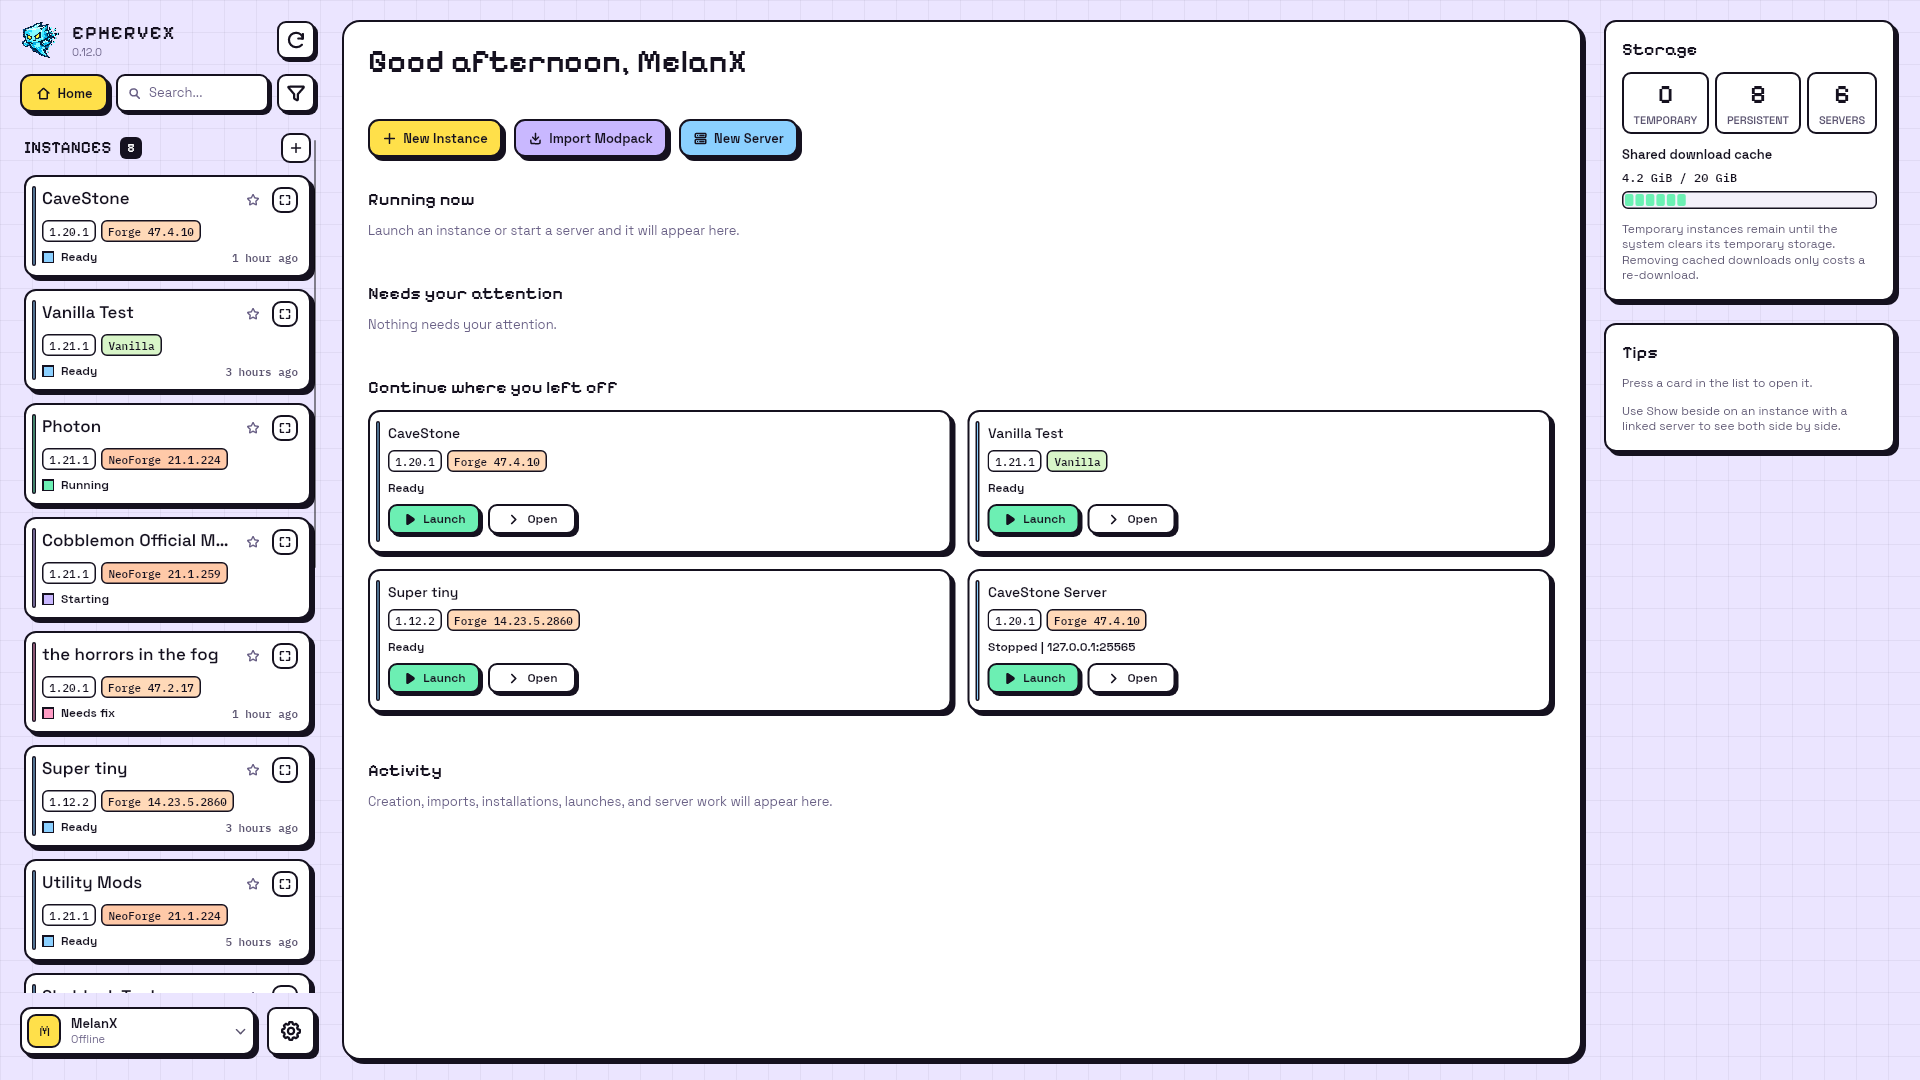Screen dimensions: 1920x1080
Task: Star the Photon instance
Action: (253, 428)
